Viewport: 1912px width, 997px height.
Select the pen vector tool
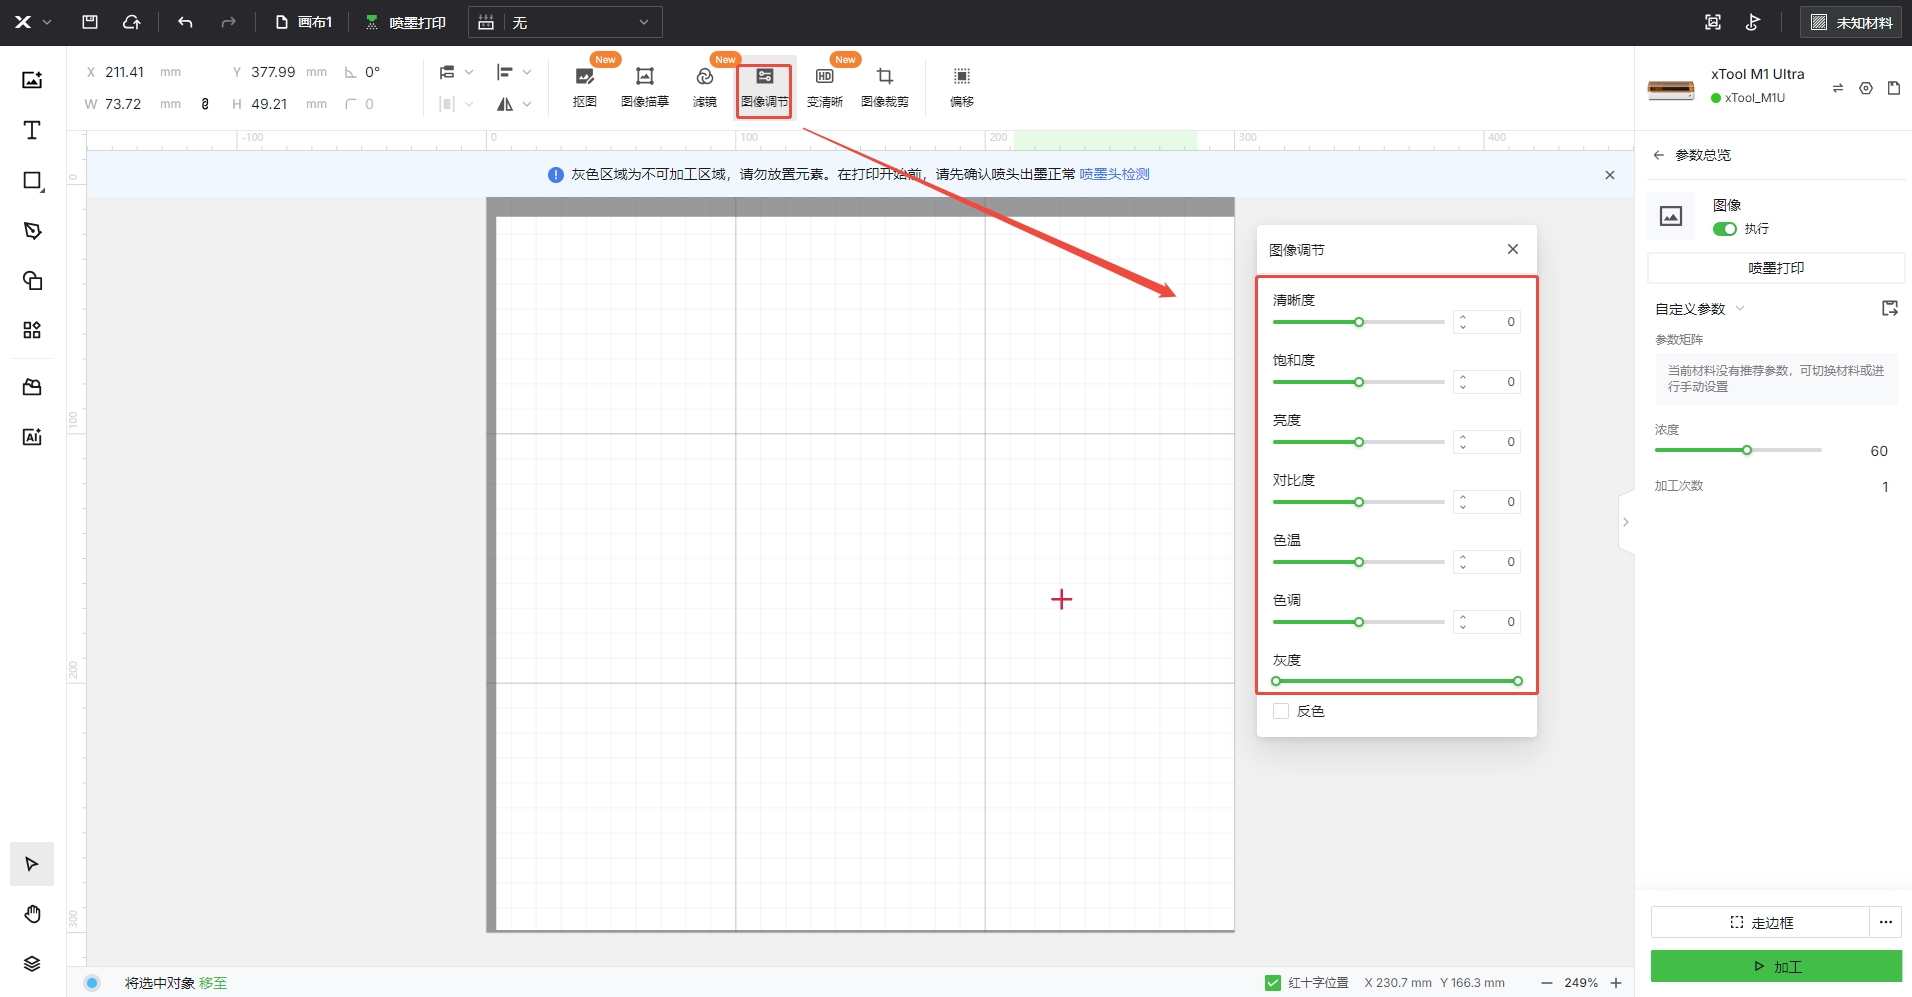[32, 231]
